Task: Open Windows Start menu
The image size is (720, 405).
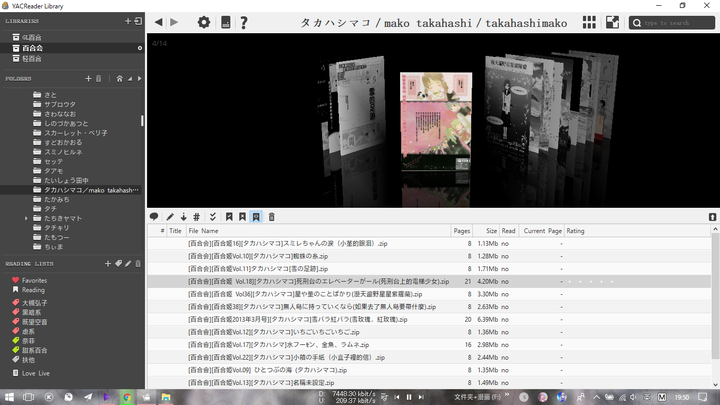Action: point(9,397)
